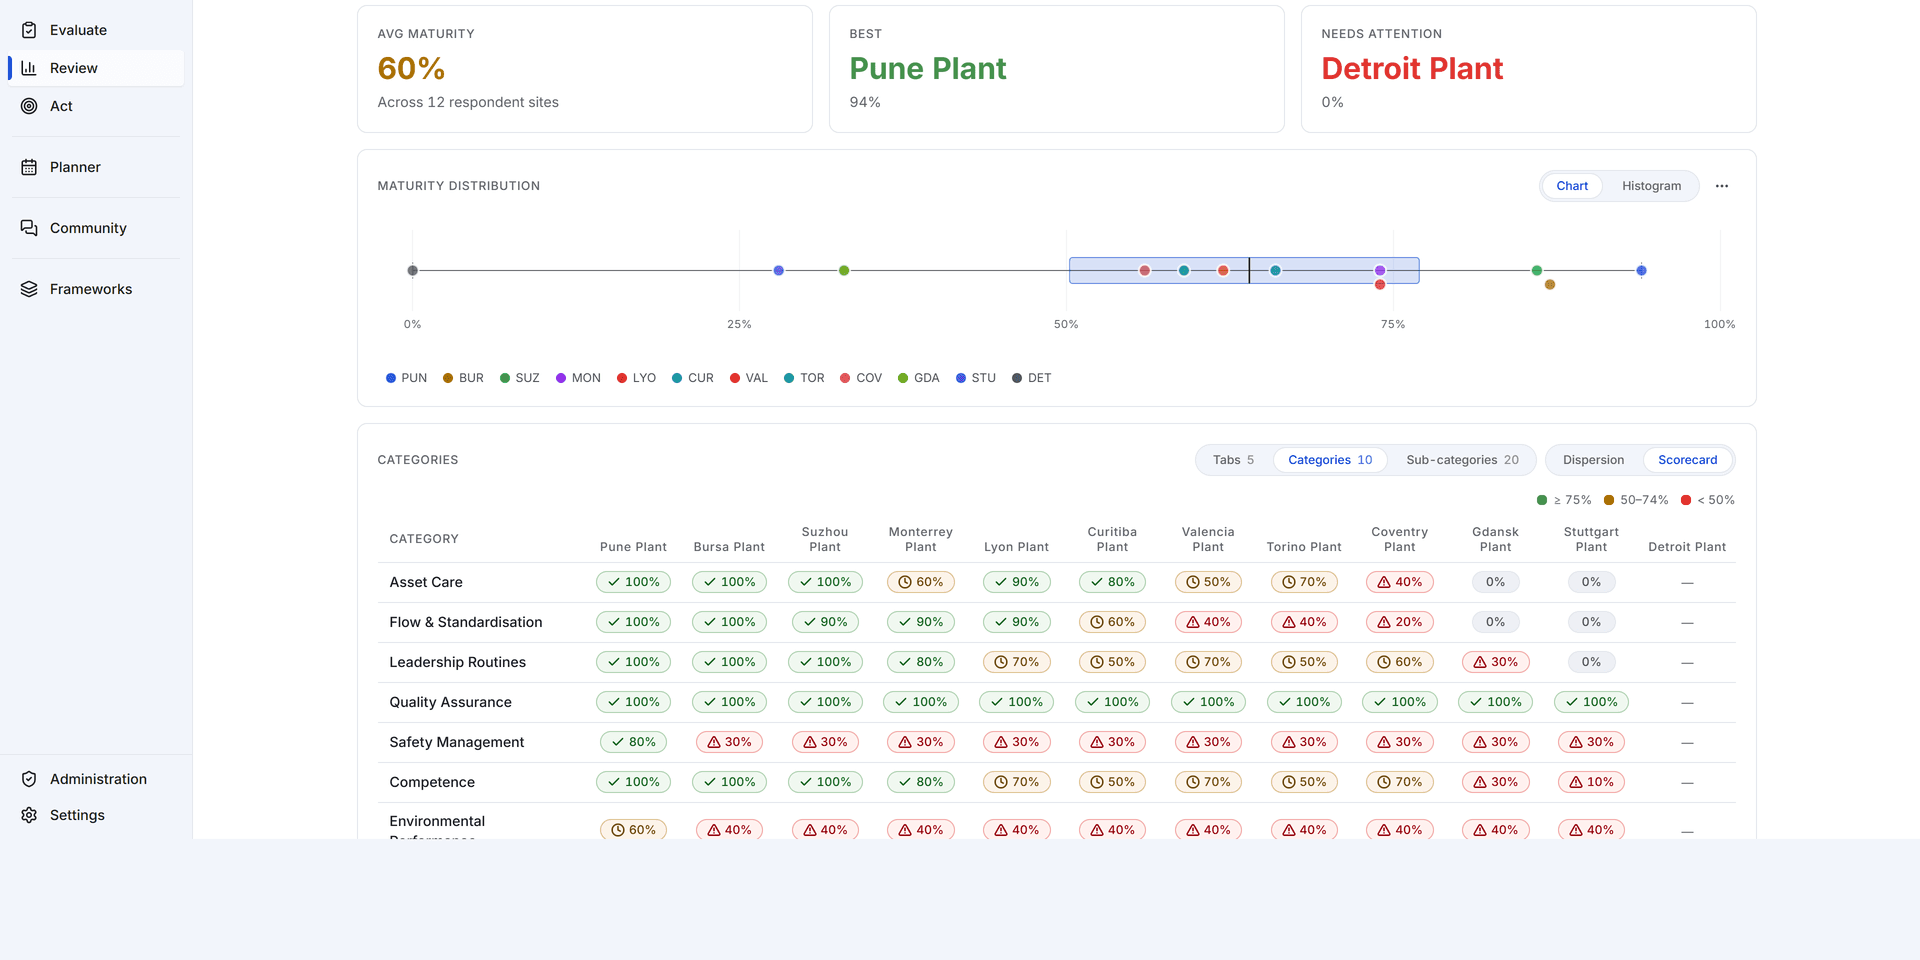Viewport: 1920px width, 960px height.
Task: Click the Pune Plant best card
Action: click(x=1056, y=69)
